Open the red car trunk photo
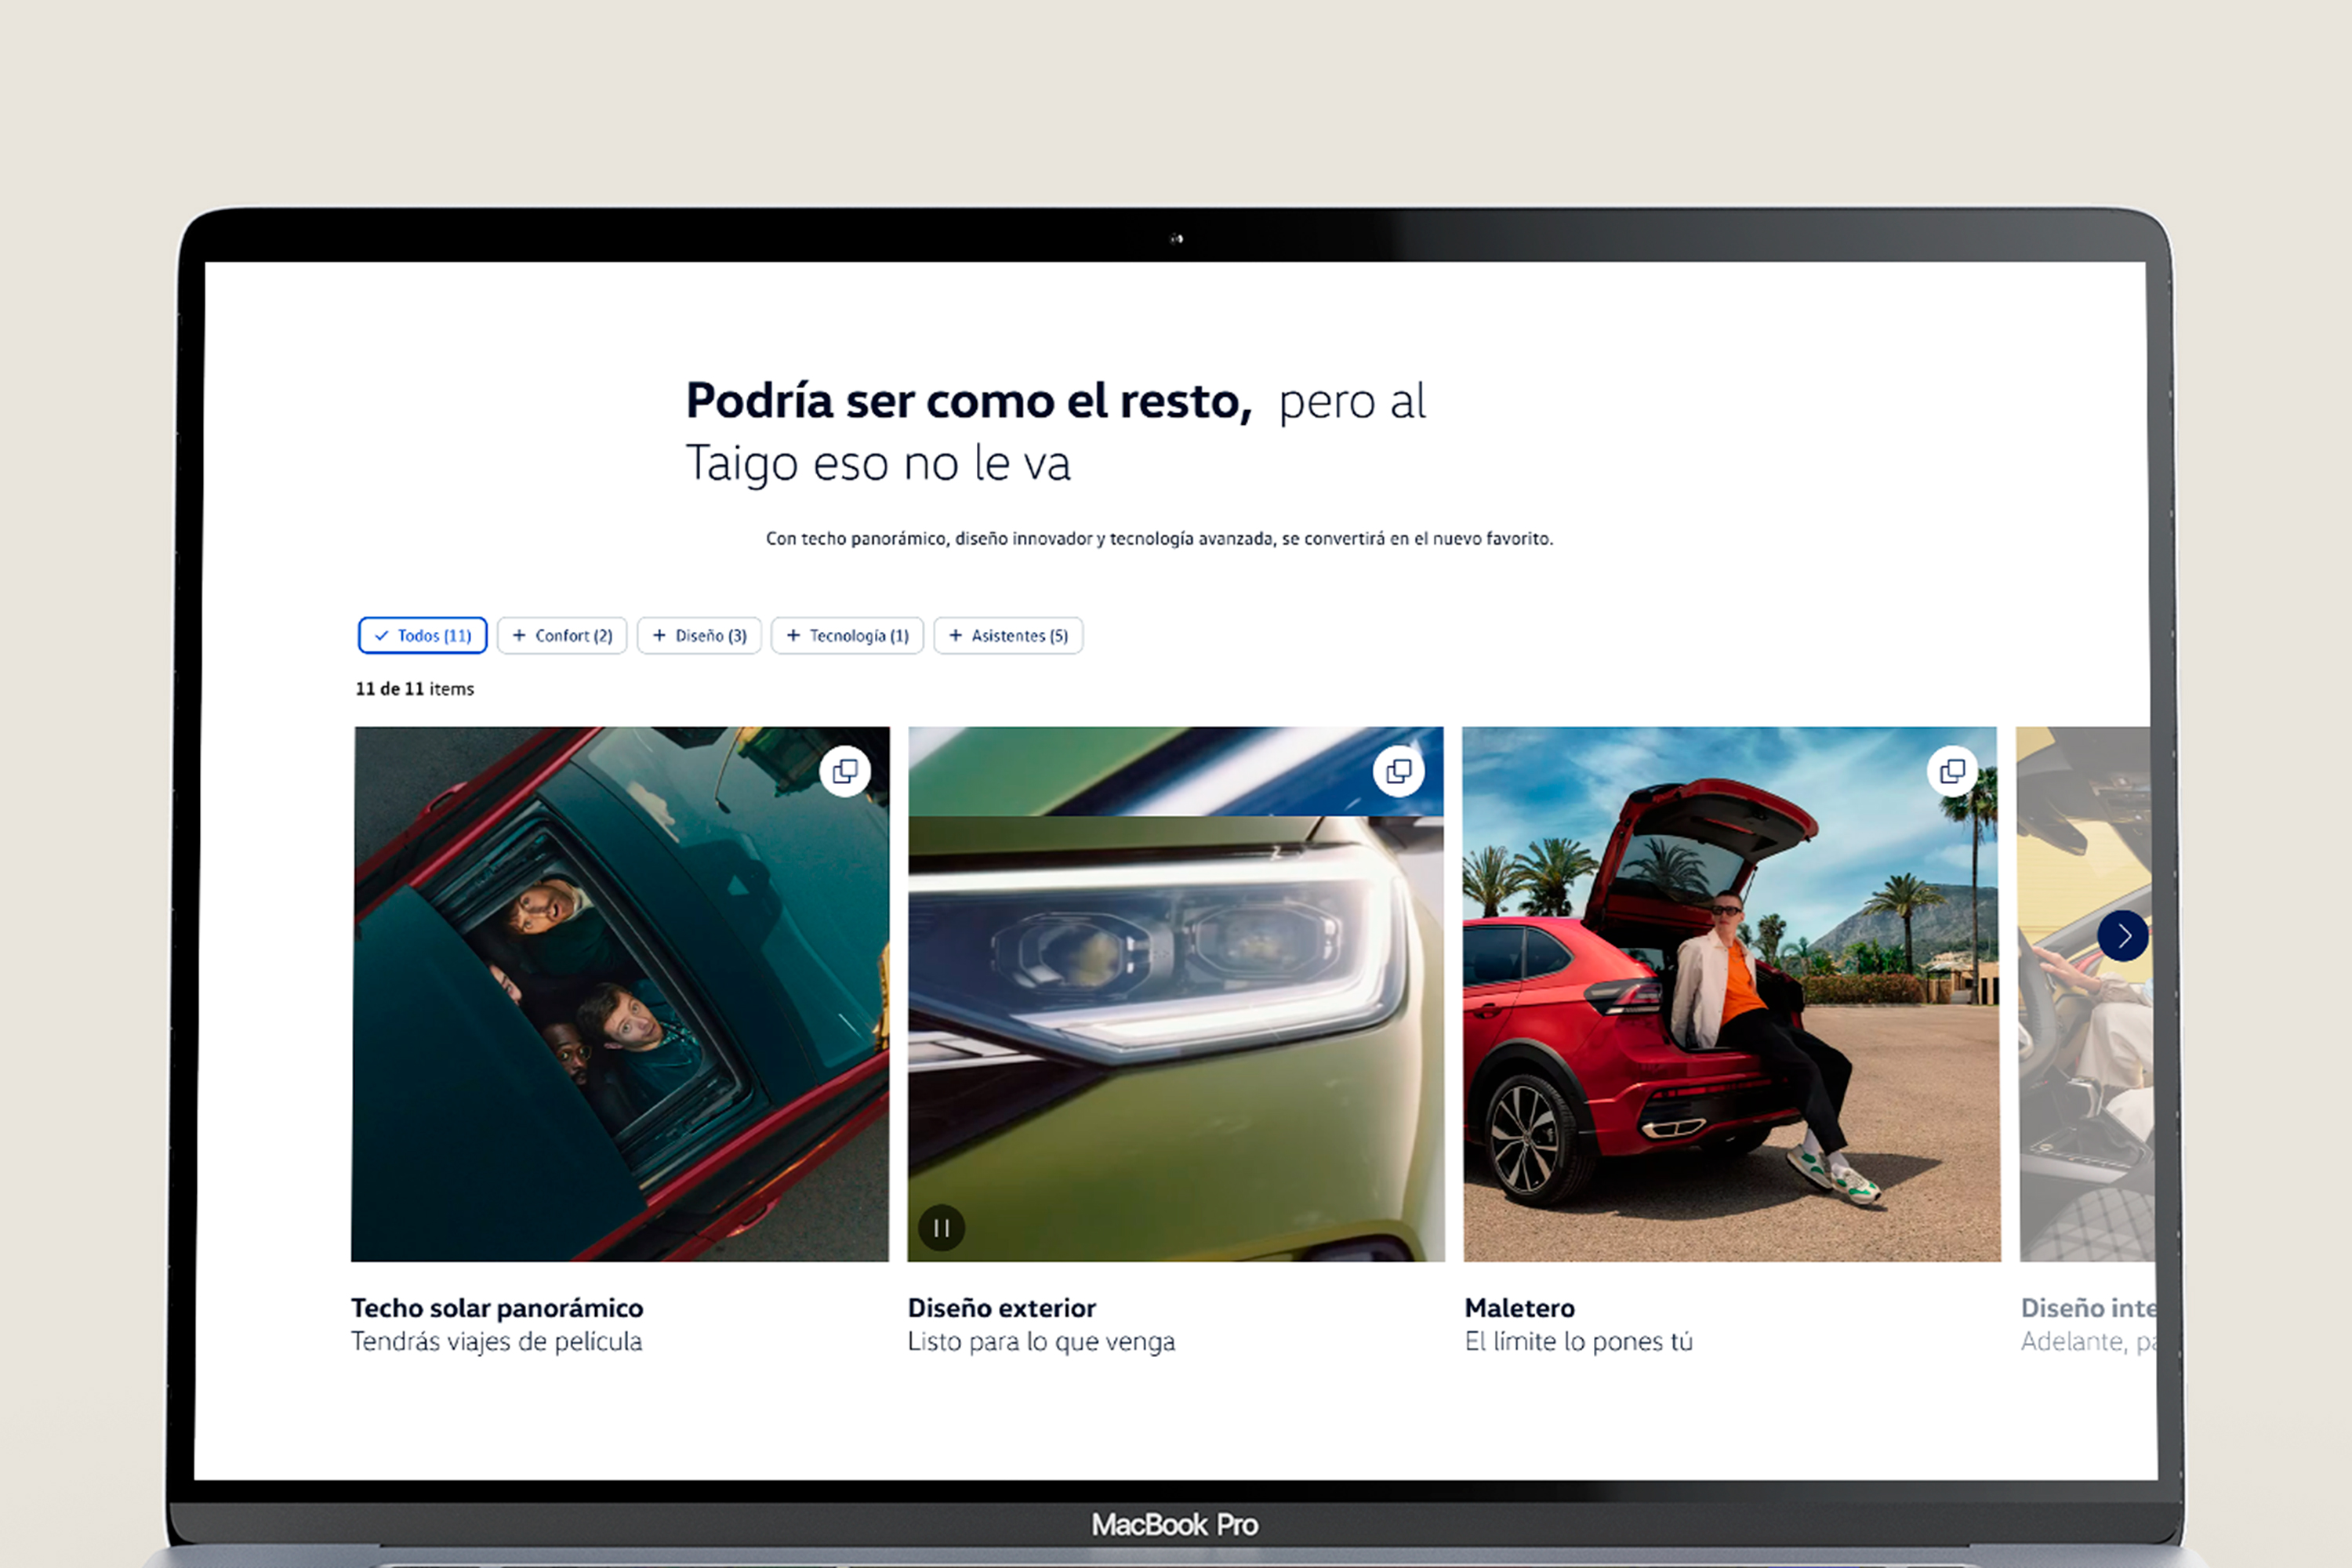Viewport: 2352px width, 1568px height. click(1732, 994)
